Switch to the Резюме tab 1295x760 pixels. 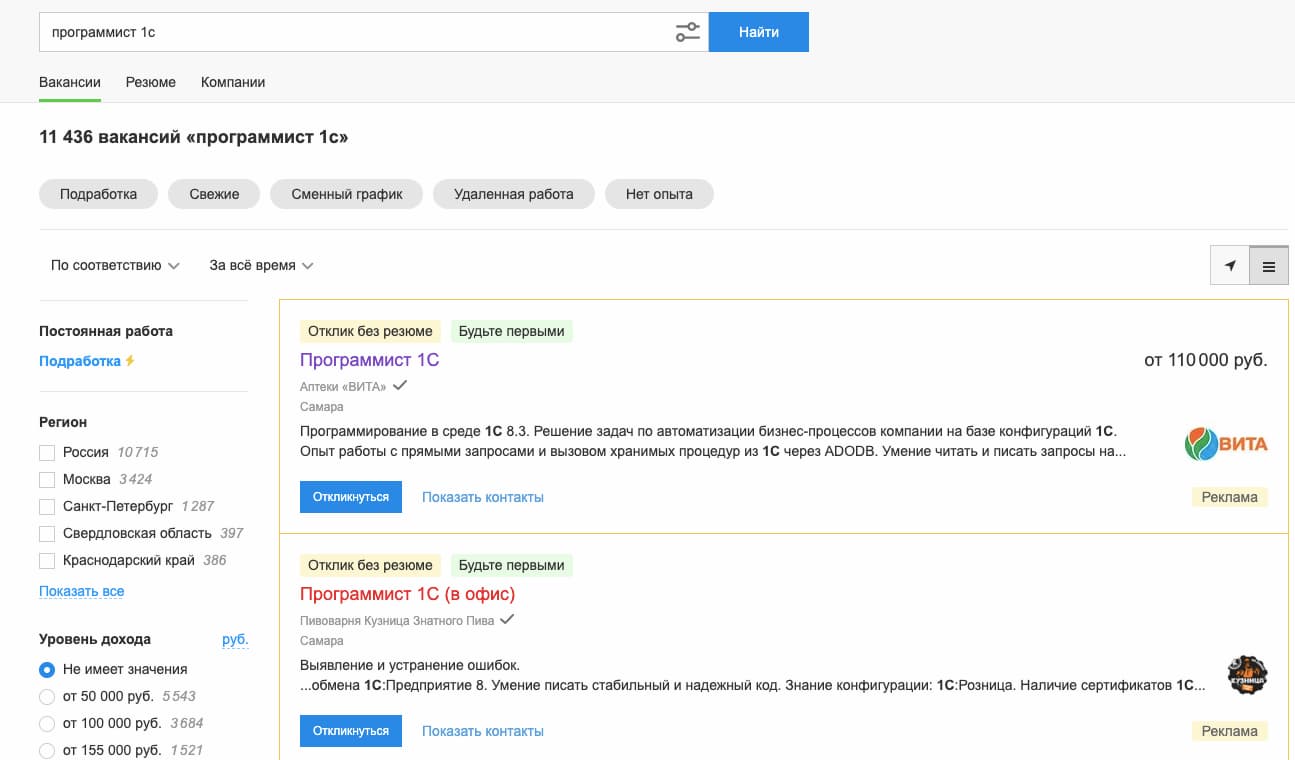click(151, 82)
